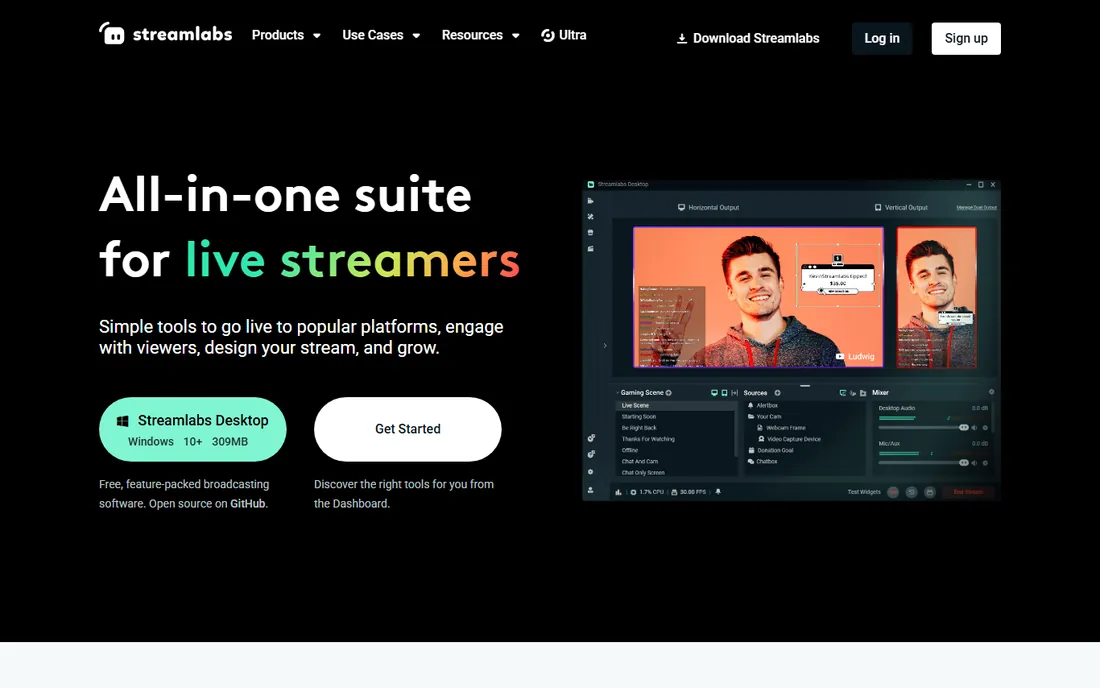
Task: Click the Mixer settings gear icon
Action: coord(991,391)
